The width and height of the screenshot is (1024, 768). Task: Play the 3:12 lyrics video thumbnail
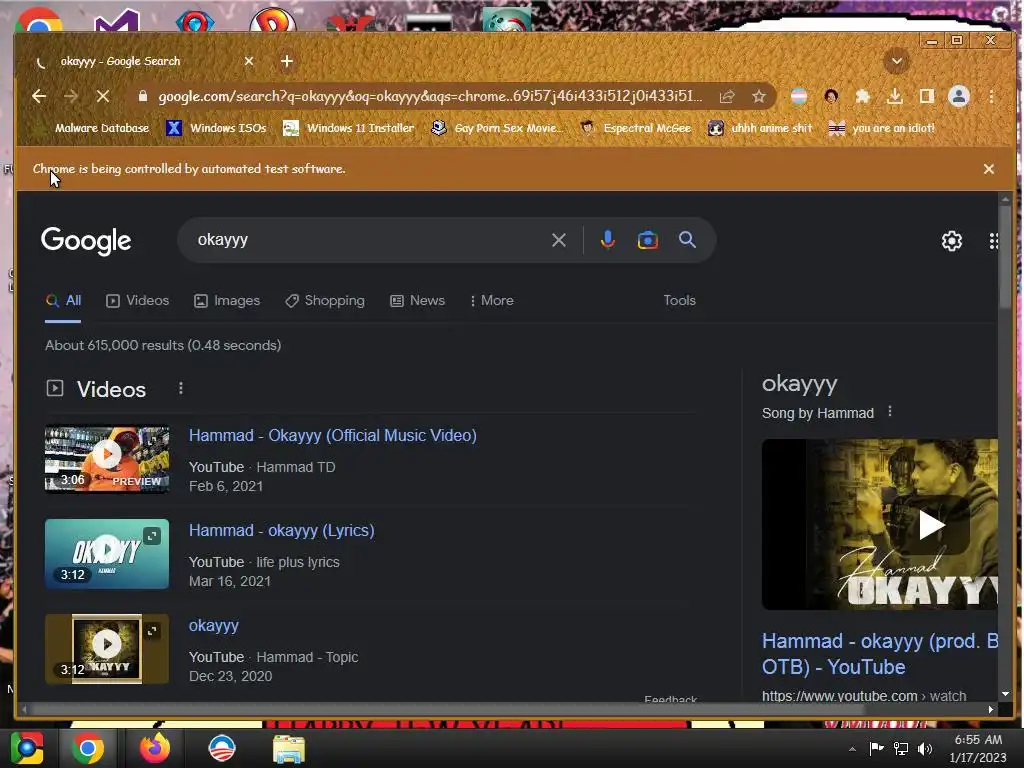(107, 554)
